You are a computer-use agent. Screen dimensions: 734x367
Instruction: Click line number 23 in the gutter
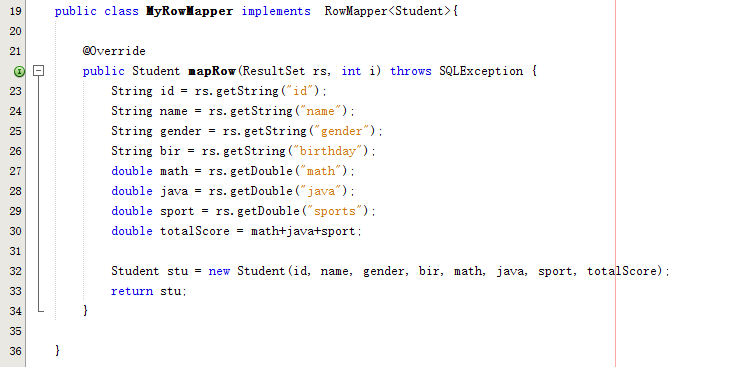[15, 91]
